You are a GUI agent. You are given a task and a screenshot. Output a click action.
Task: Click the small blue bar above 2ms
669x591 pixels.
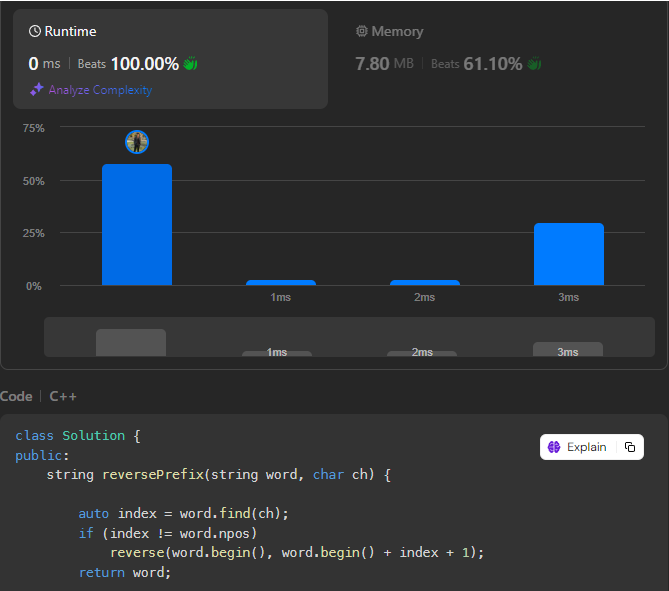point(425,283)
